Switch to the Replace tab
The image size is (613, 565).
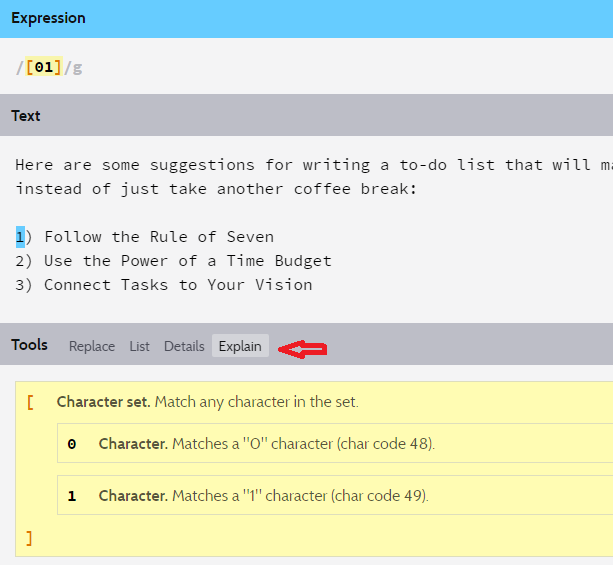[x=91, y=346]
